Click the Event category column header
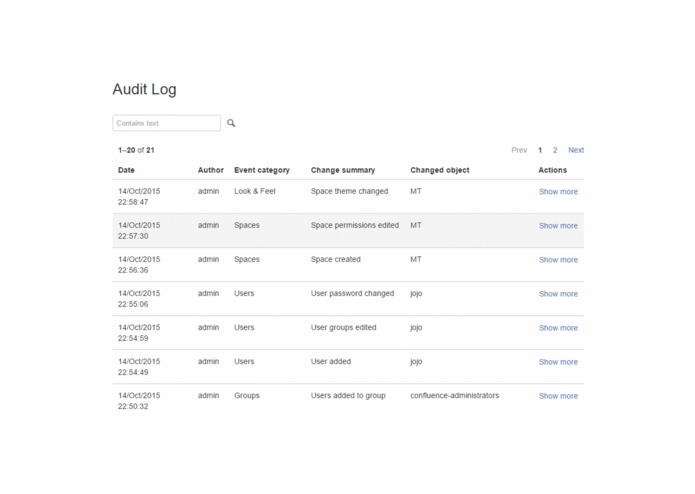The width and height of the screenshot is (695, 494). coord(262,170)
